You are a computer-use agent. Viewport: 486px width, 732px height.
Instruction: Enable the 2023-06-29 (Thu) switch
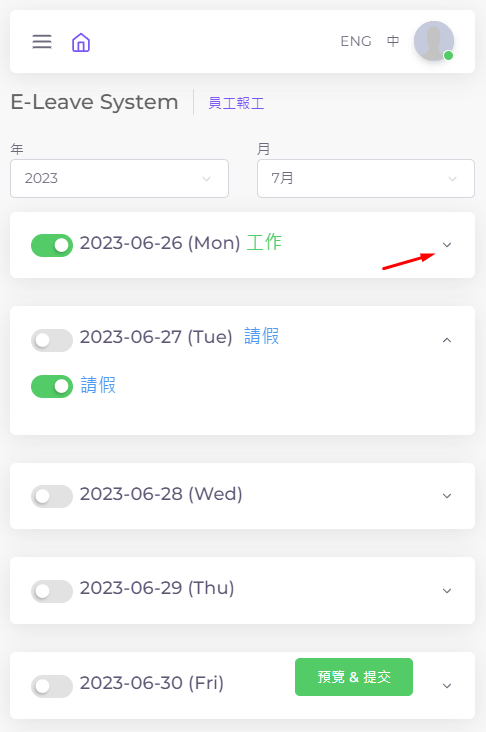point(52,591)
